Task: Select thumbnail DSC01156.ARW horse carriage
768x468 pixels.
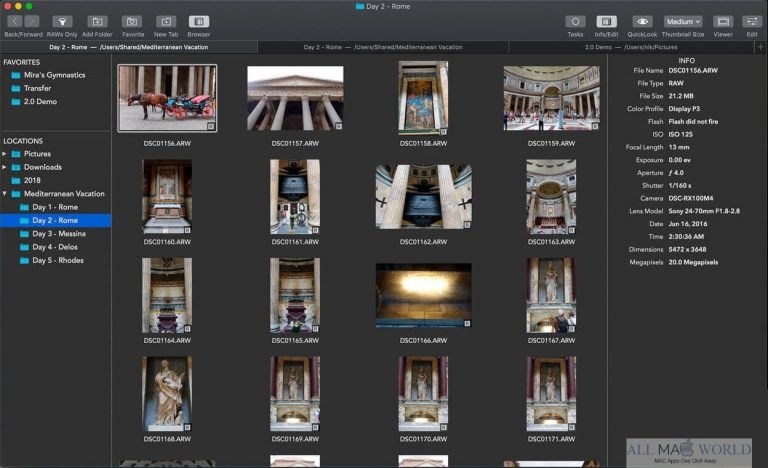Action: 167,99
